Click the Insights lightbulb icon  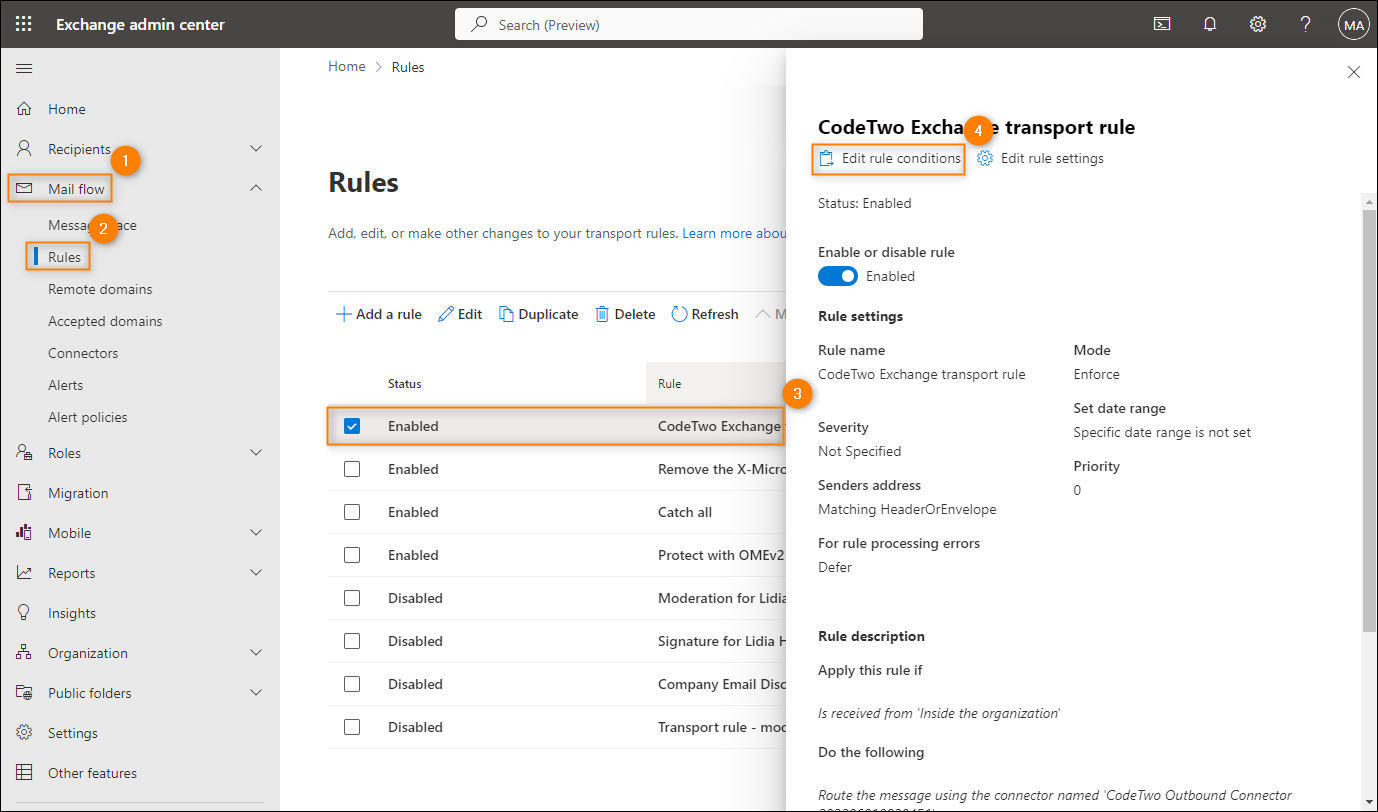[x=25, y=613]
